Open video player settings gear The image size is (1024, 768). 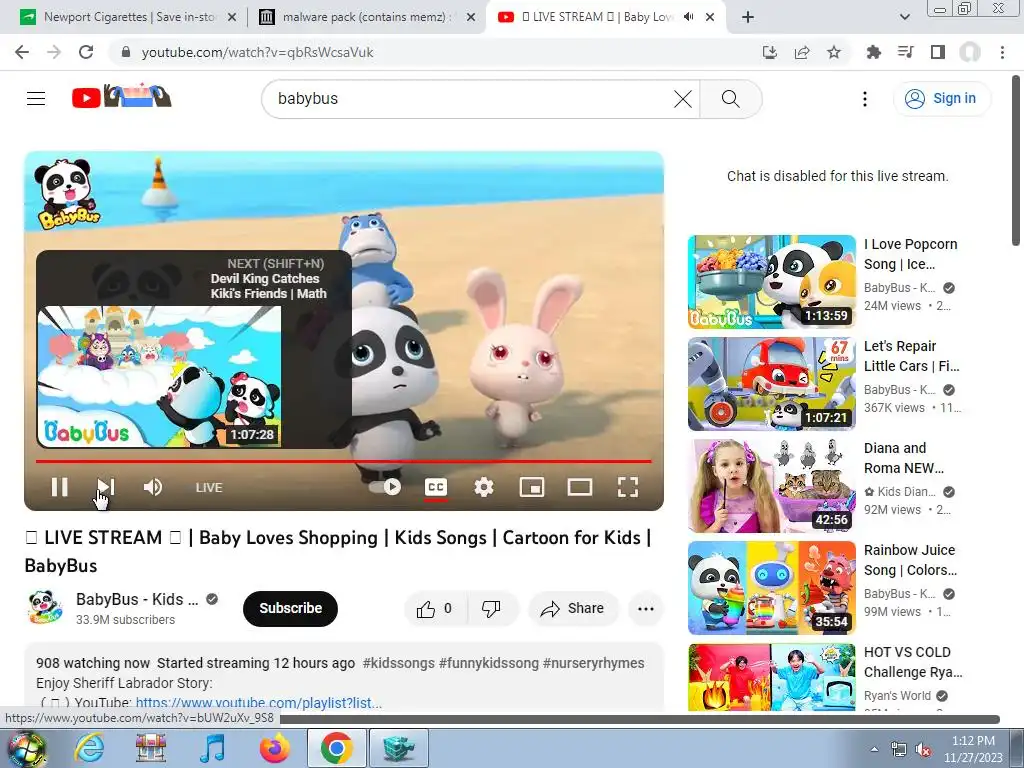(484, 487)
